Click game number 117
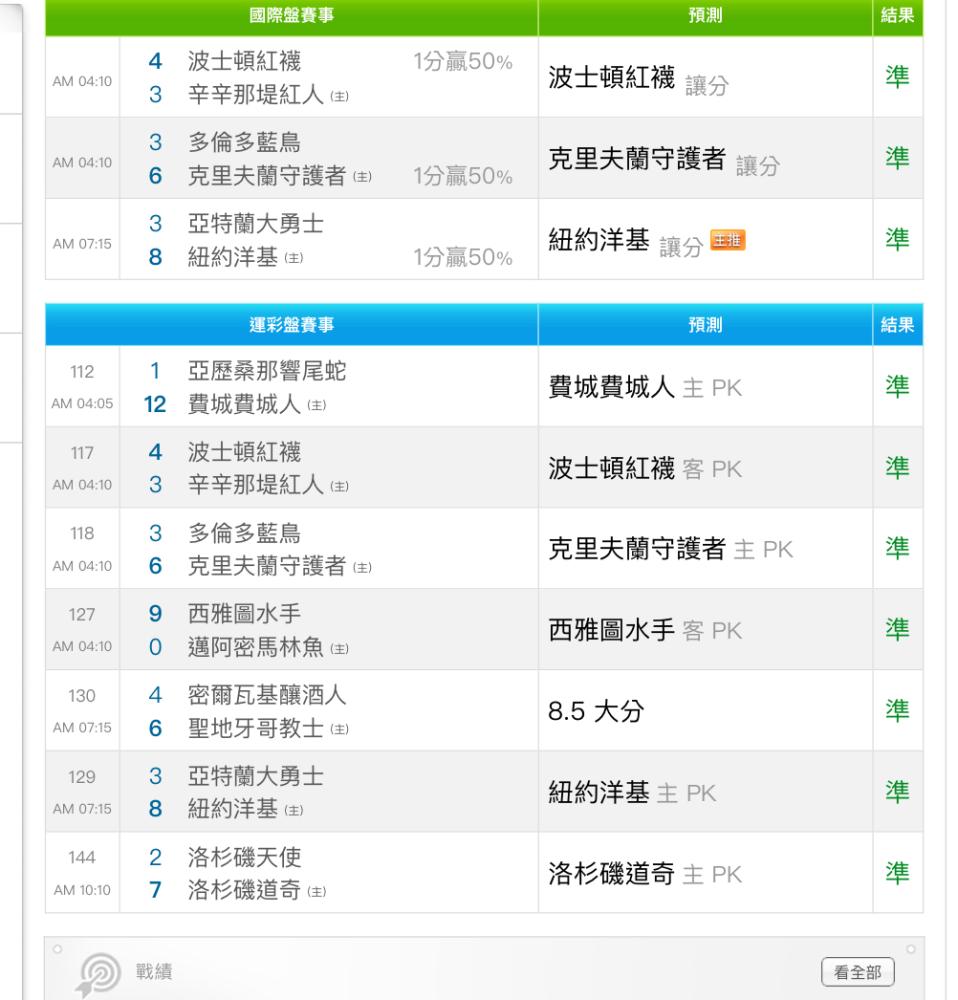 (82, 453)
